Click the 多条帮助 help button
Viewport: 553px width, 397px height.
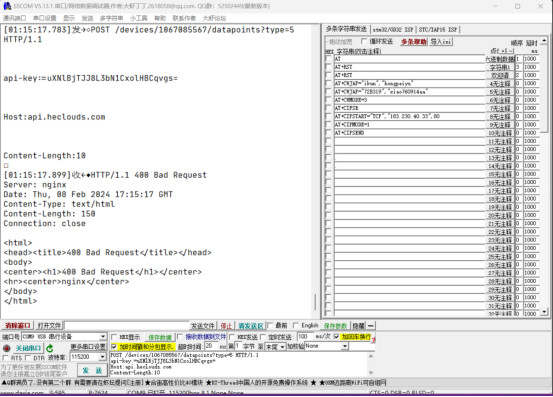pyautogui.click(x=413, y=42)
